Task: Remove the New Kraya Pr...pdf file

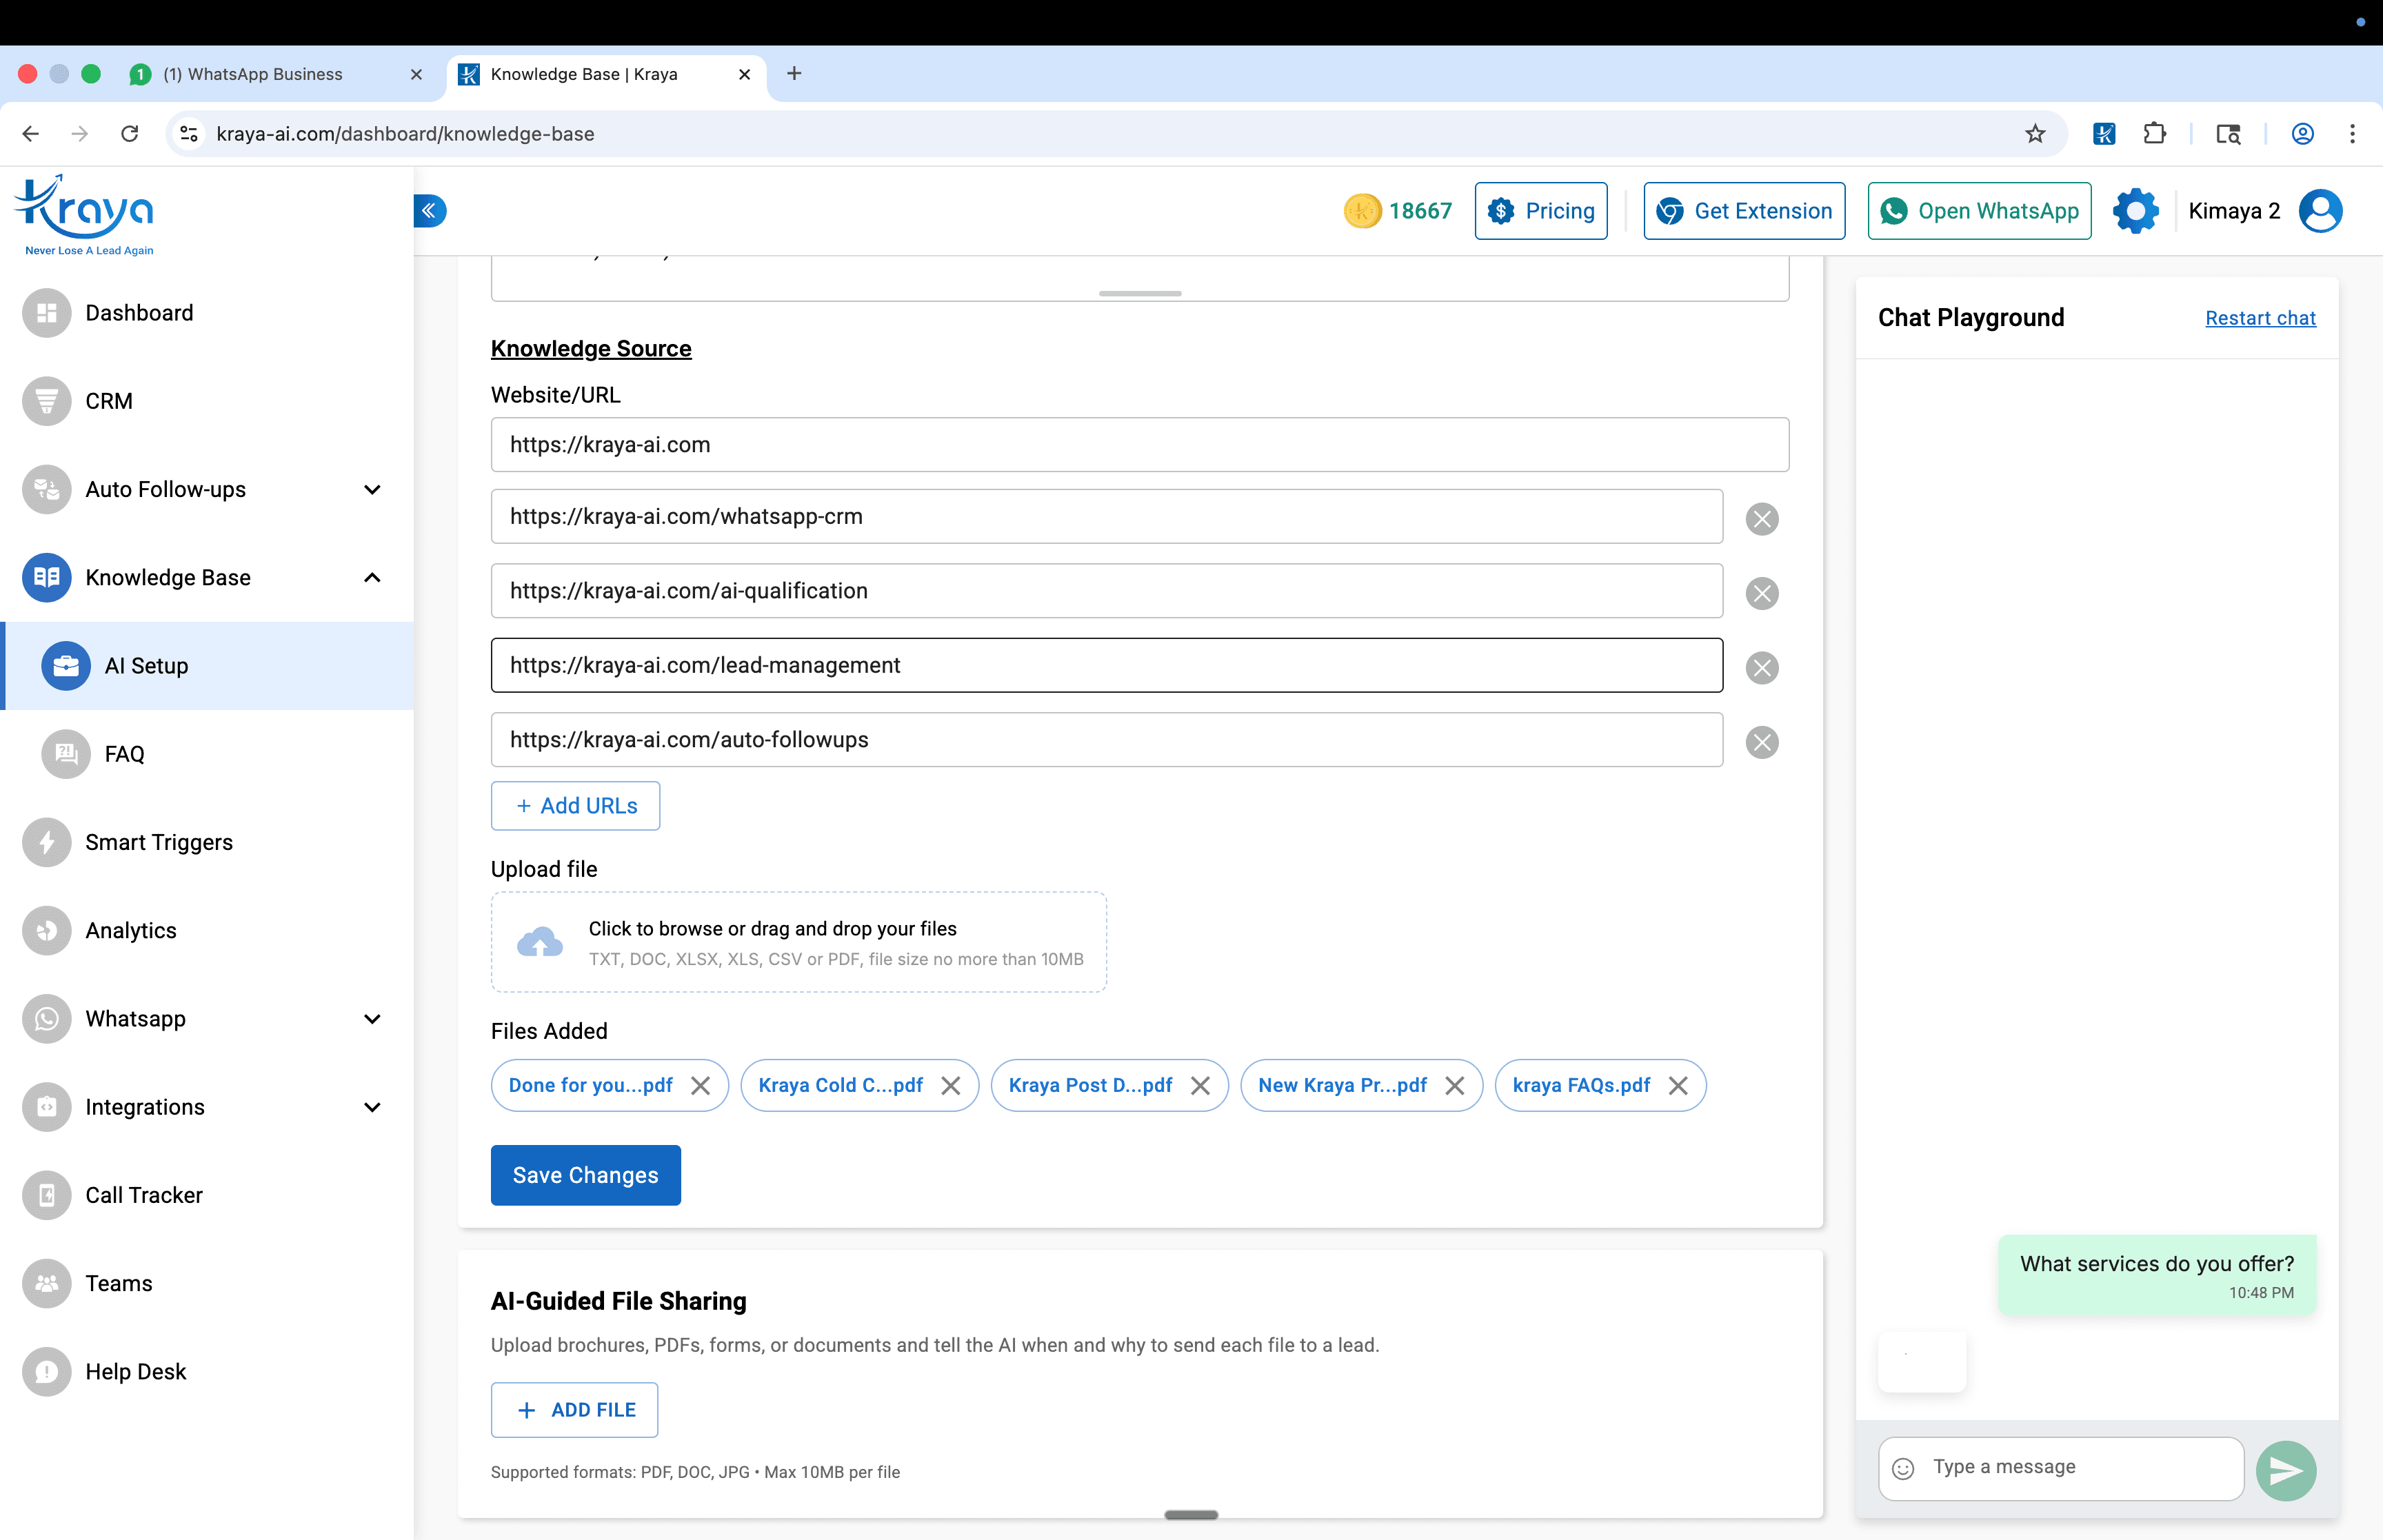Action: pyautogui.click(x=1455, y=1085)
